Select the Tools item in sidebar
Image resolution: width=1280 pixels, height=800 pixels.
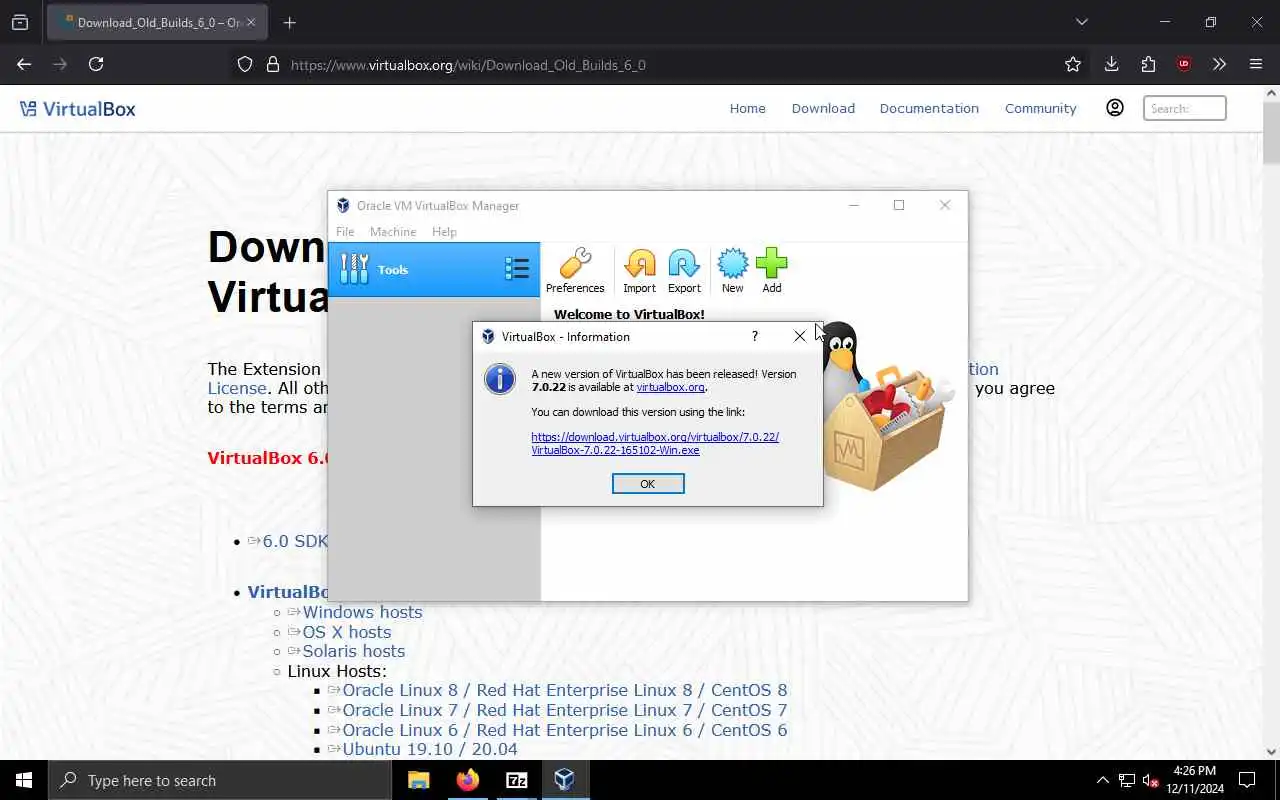(434, 269)
